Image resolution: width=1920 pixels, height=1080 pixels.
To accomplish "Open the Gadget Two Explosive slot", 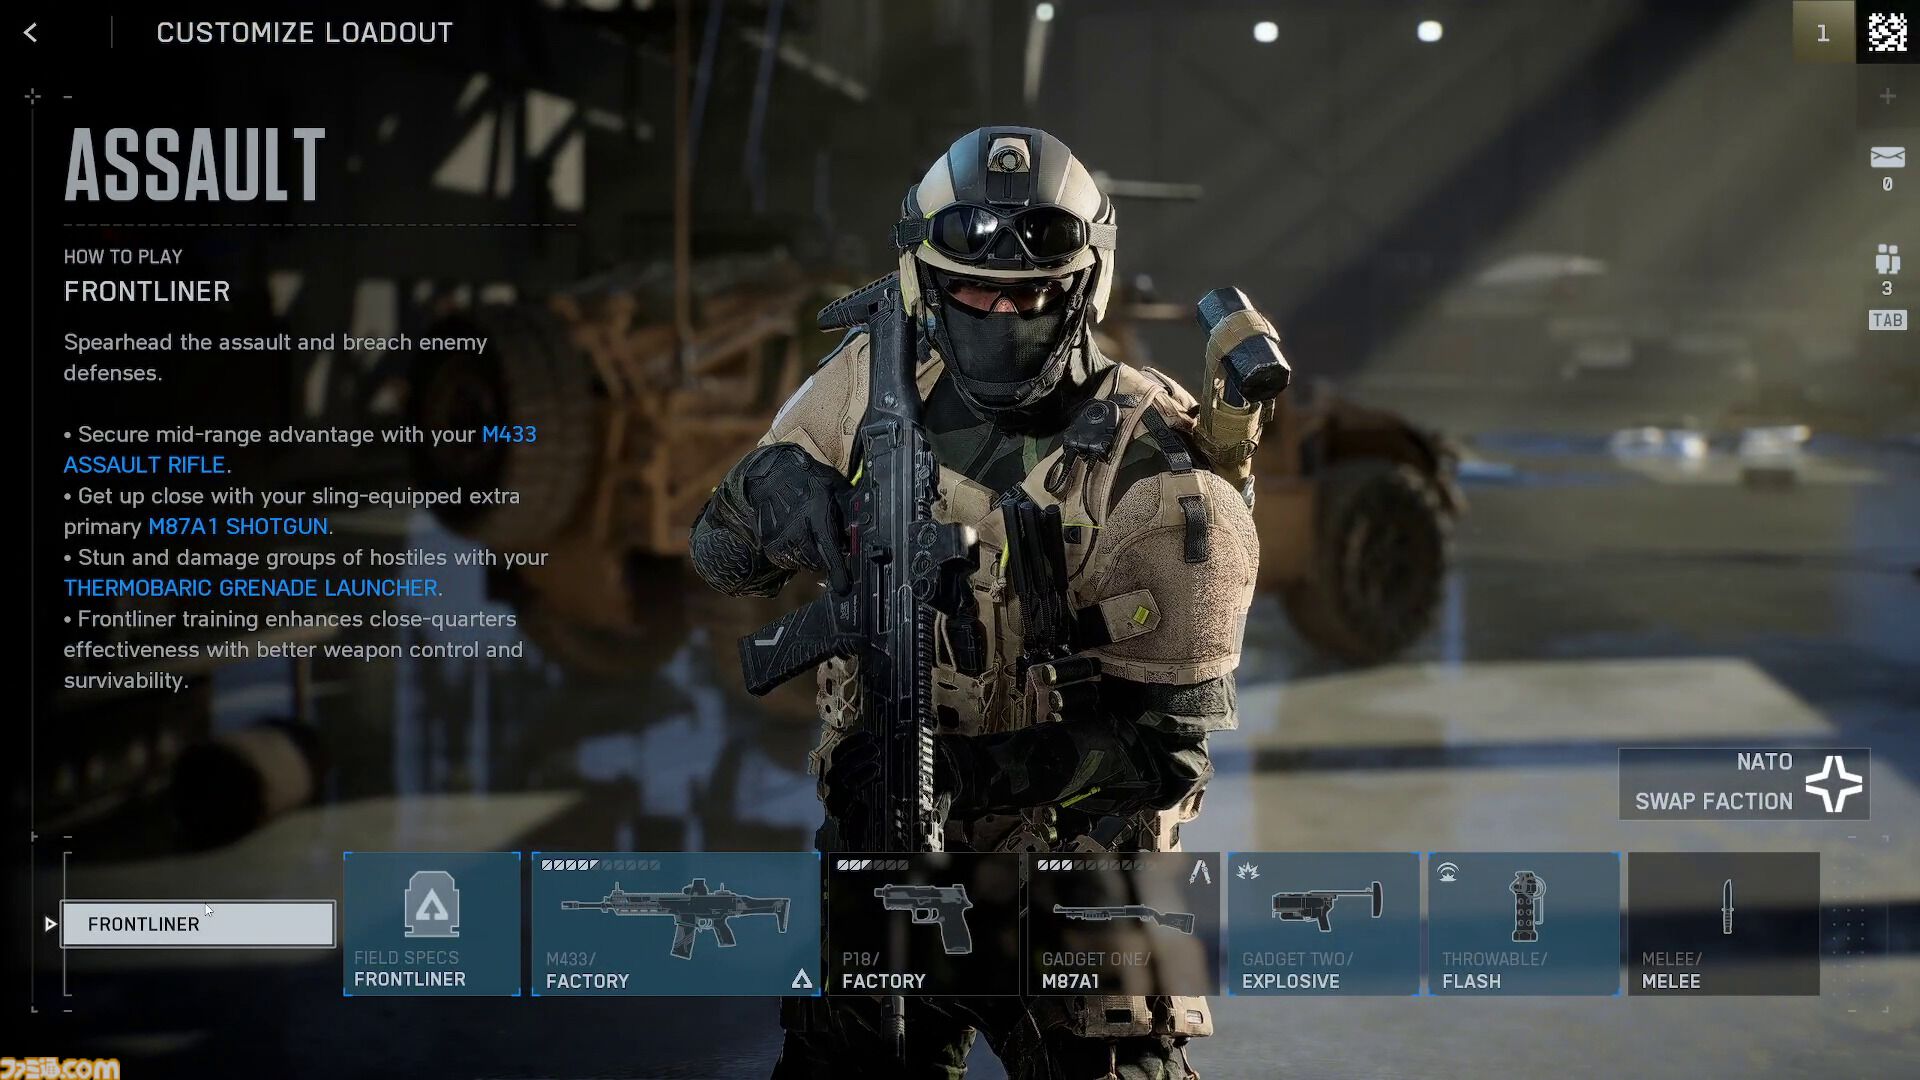I will [1324, 924].
